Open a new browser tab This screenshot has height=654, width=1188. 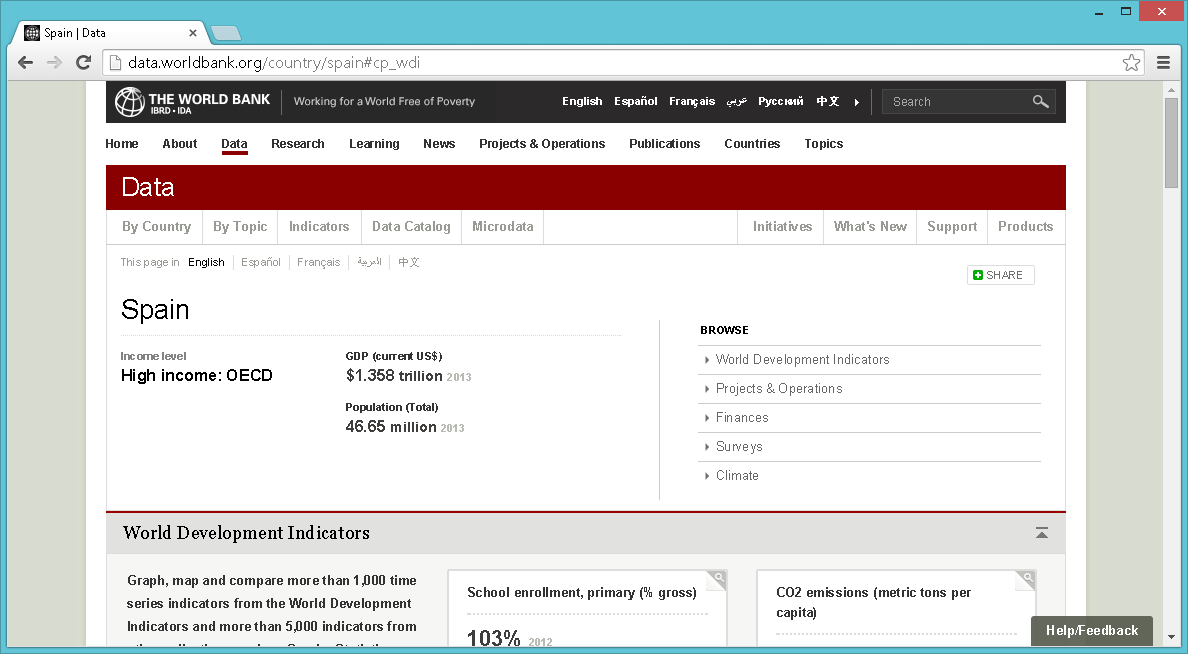click(x=226, y=33)
